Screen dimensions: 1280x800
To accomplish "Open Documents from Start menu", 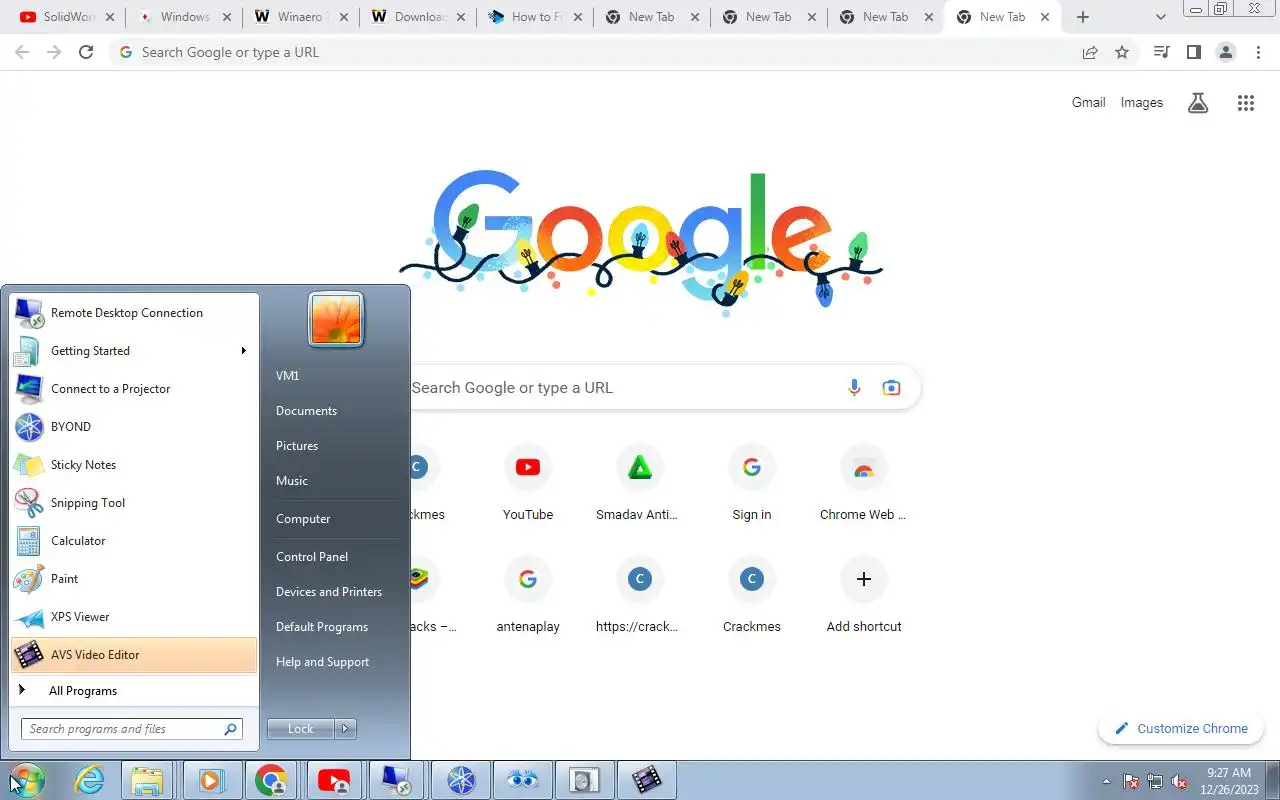I will 306,411.
